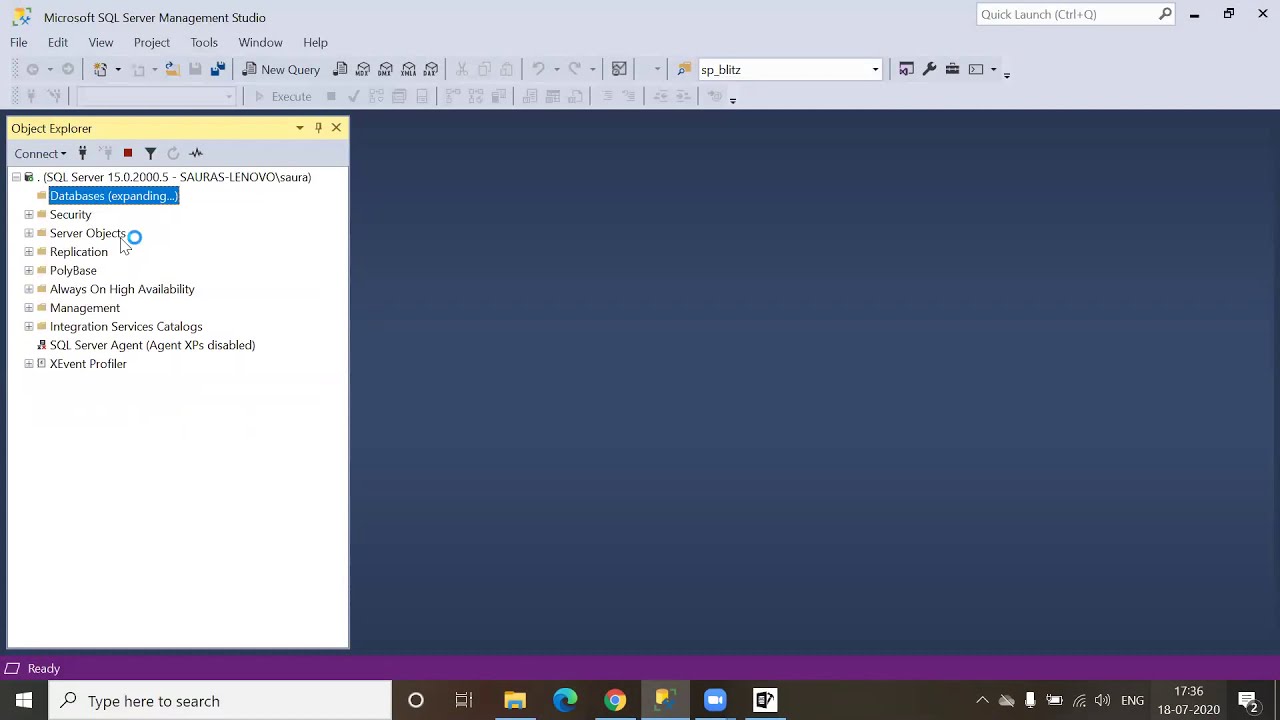This screenshot has height=720, width=1280.
Task: Start an Analysis Services DAX query
Action: point(431,69)
